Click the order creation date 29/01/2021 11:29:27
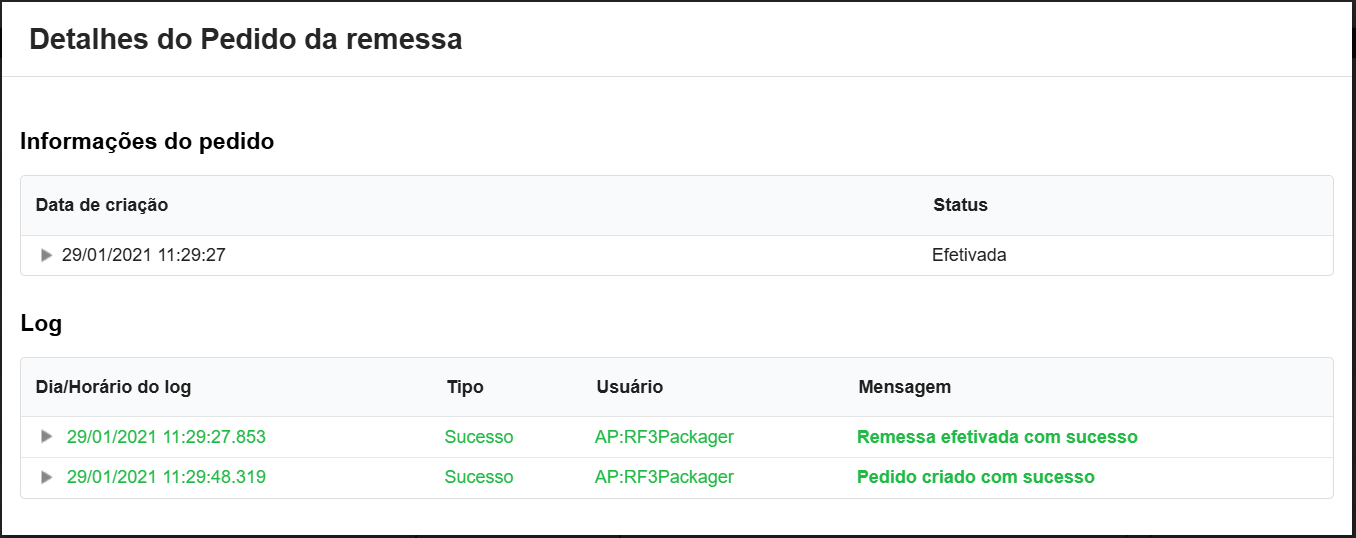 coord(143,255)
